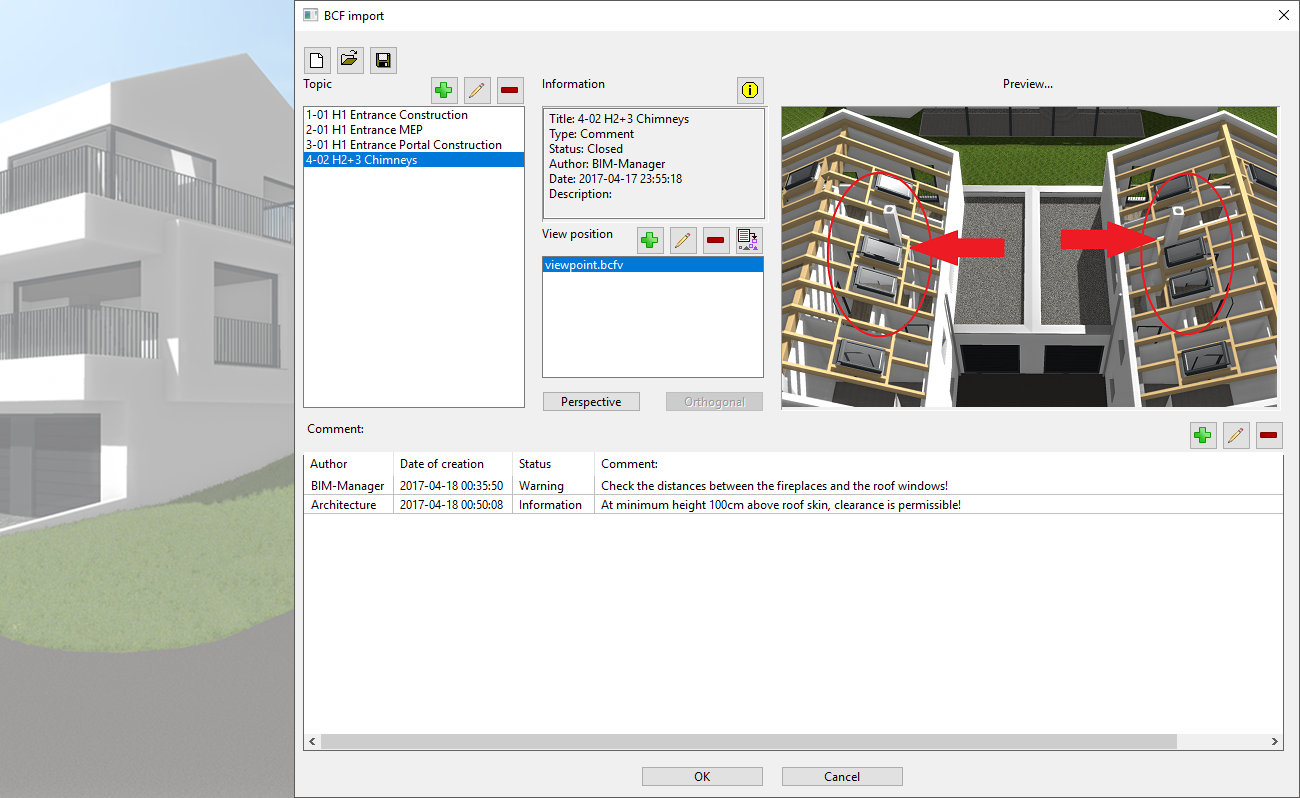The width and height of the screenshot is (1300, 798).
Task: Add a new topic with green plus
Action: (444, 91)
